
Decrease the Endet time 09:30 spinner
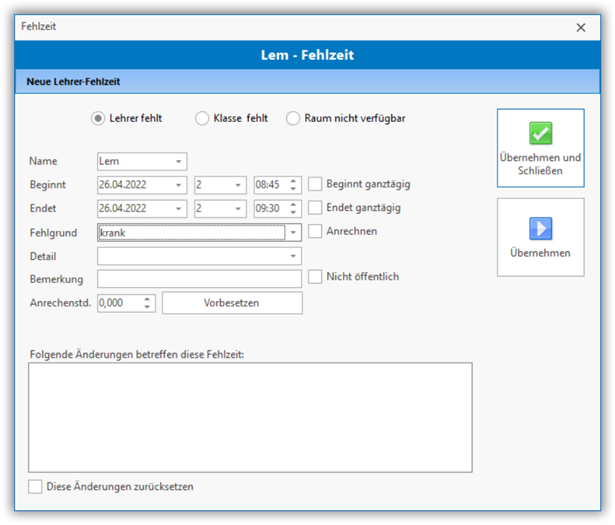point(293,213)
